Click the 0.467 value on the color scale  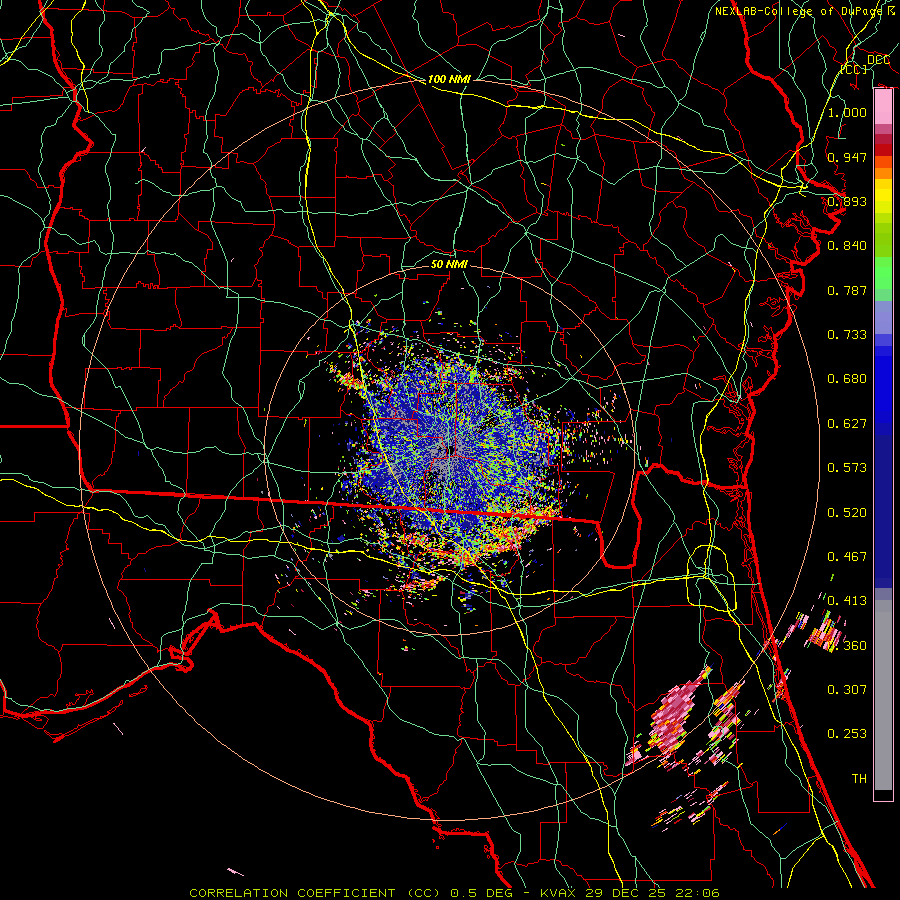847,556
